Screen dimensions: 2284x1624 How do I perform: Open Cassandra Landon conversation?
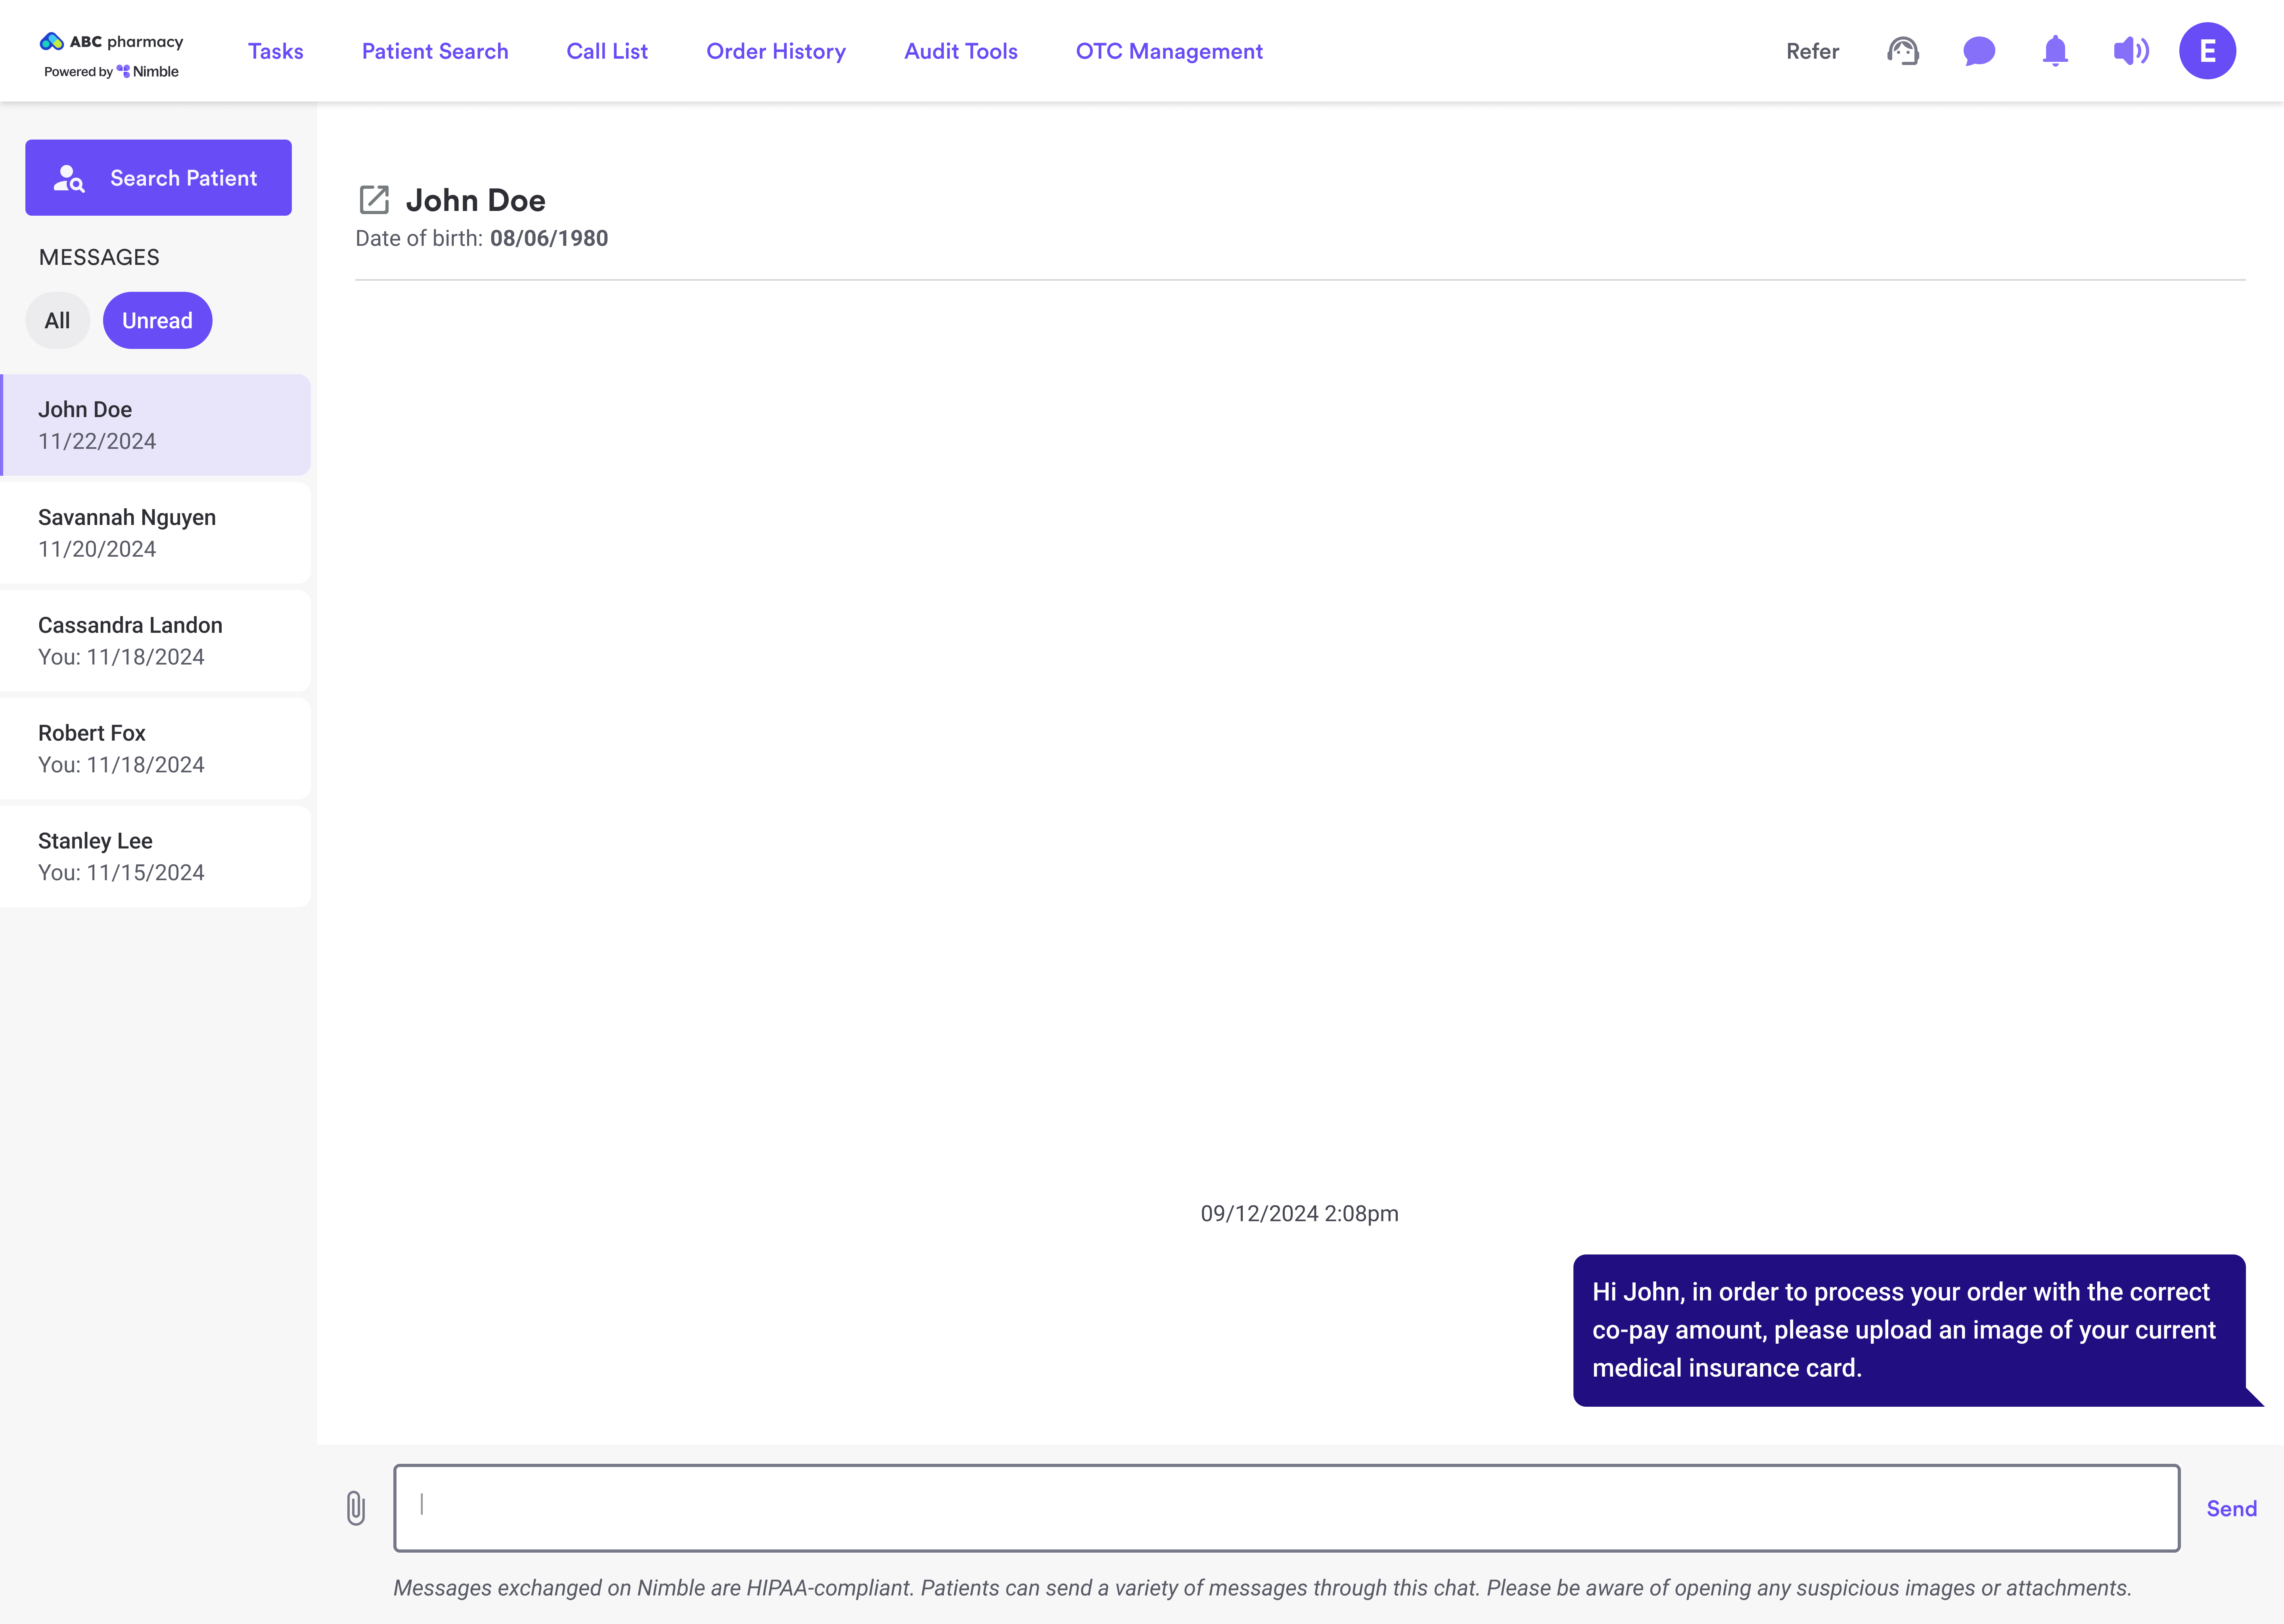pos(155,641)
